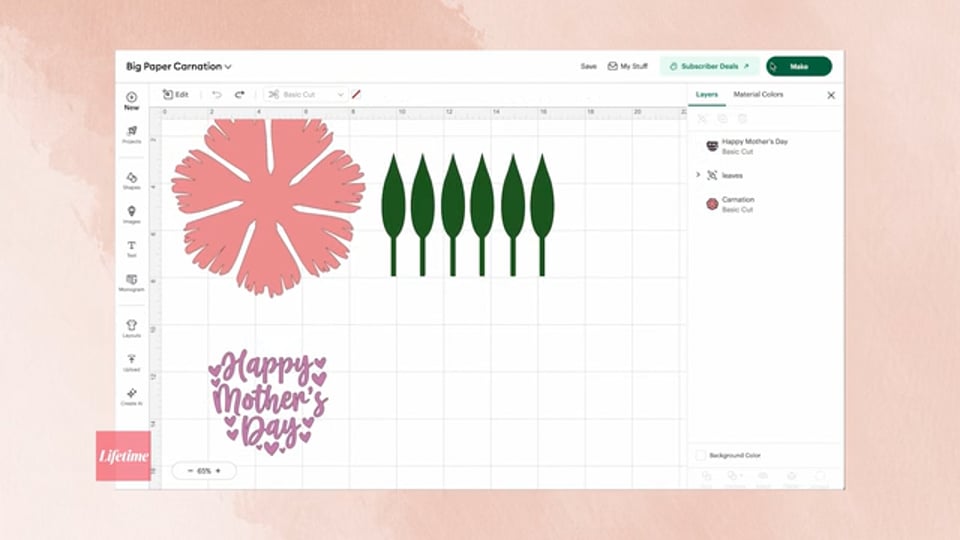
Task: Zoom in with the plus button
Action: 218,471
